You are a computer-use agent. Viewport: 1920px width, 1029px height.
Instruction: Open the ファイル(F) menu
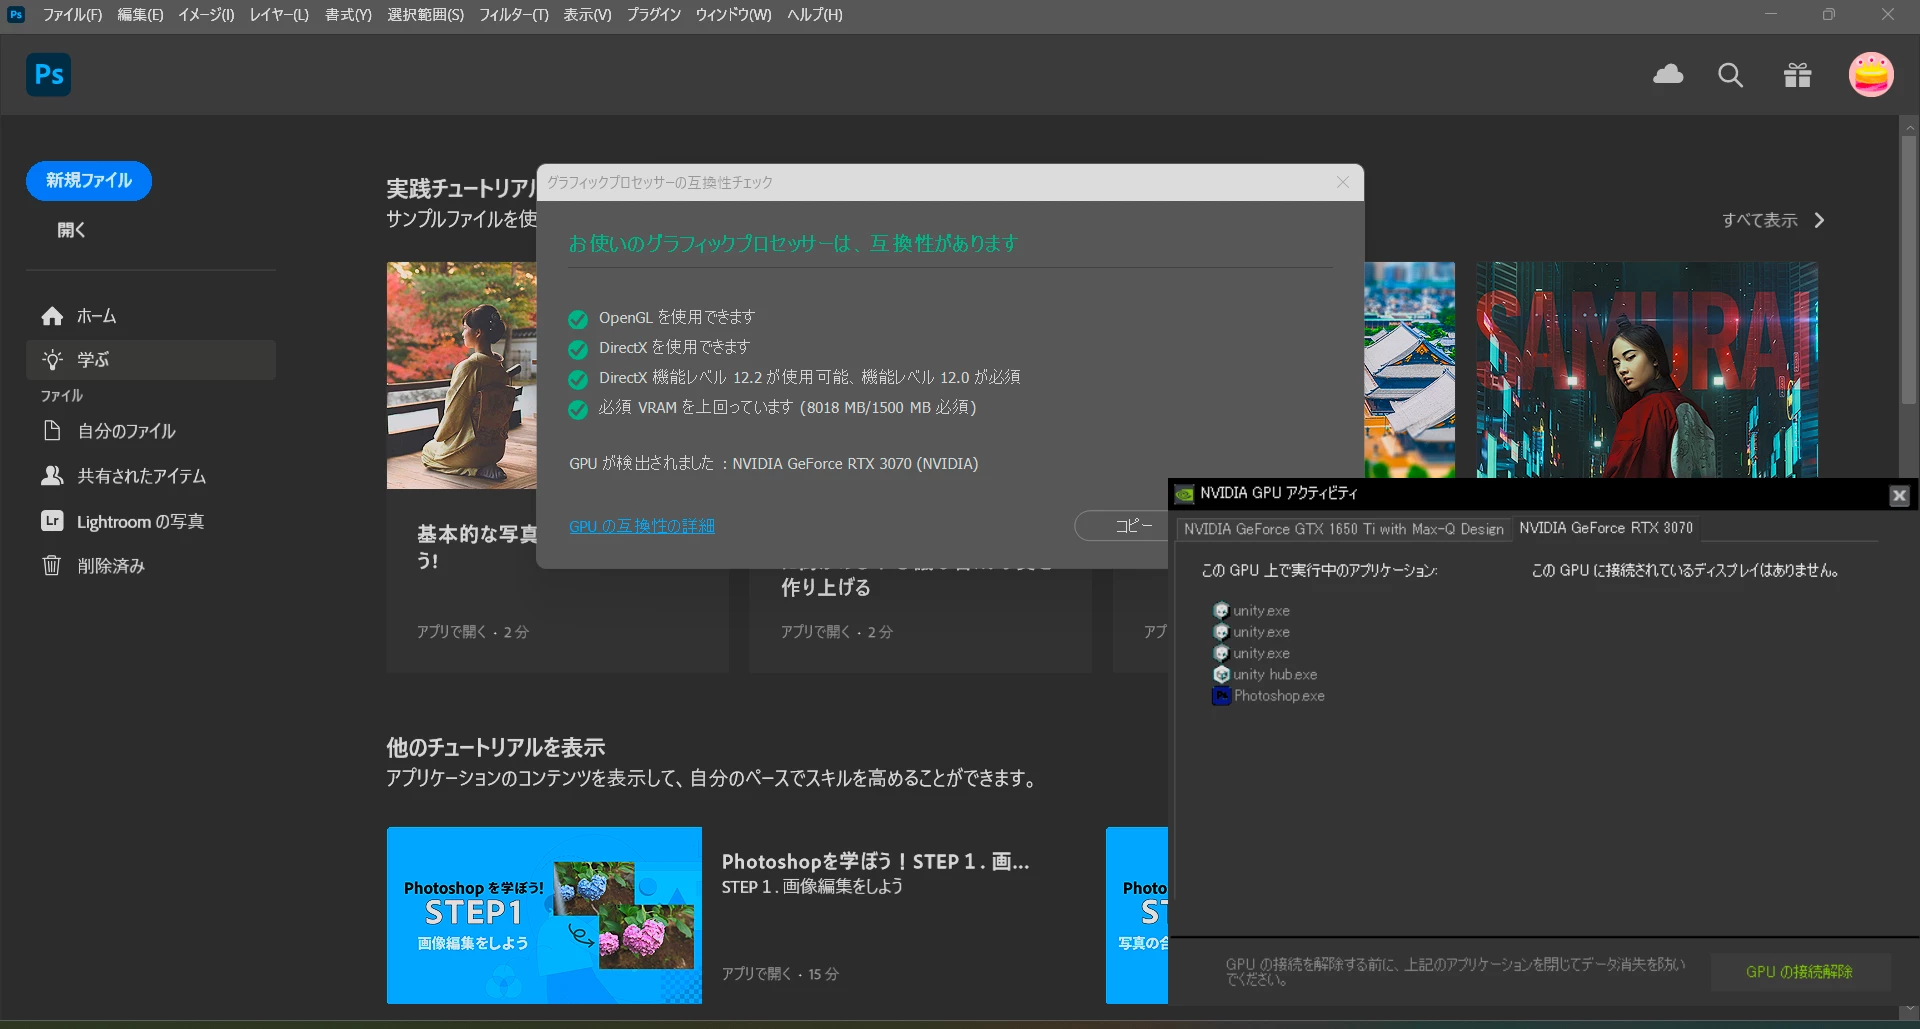pos(72,15)
